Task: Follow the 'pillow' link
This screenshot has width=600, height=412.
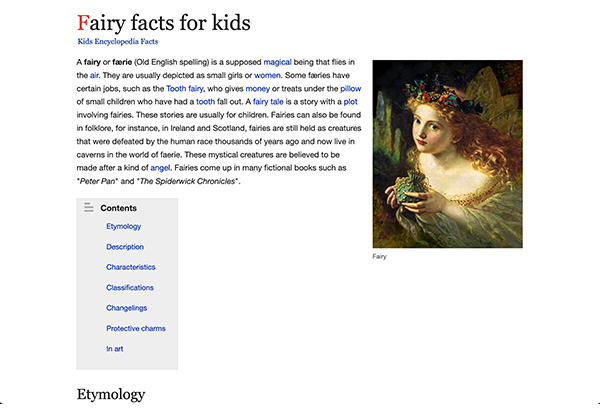Action: (351, 89)
